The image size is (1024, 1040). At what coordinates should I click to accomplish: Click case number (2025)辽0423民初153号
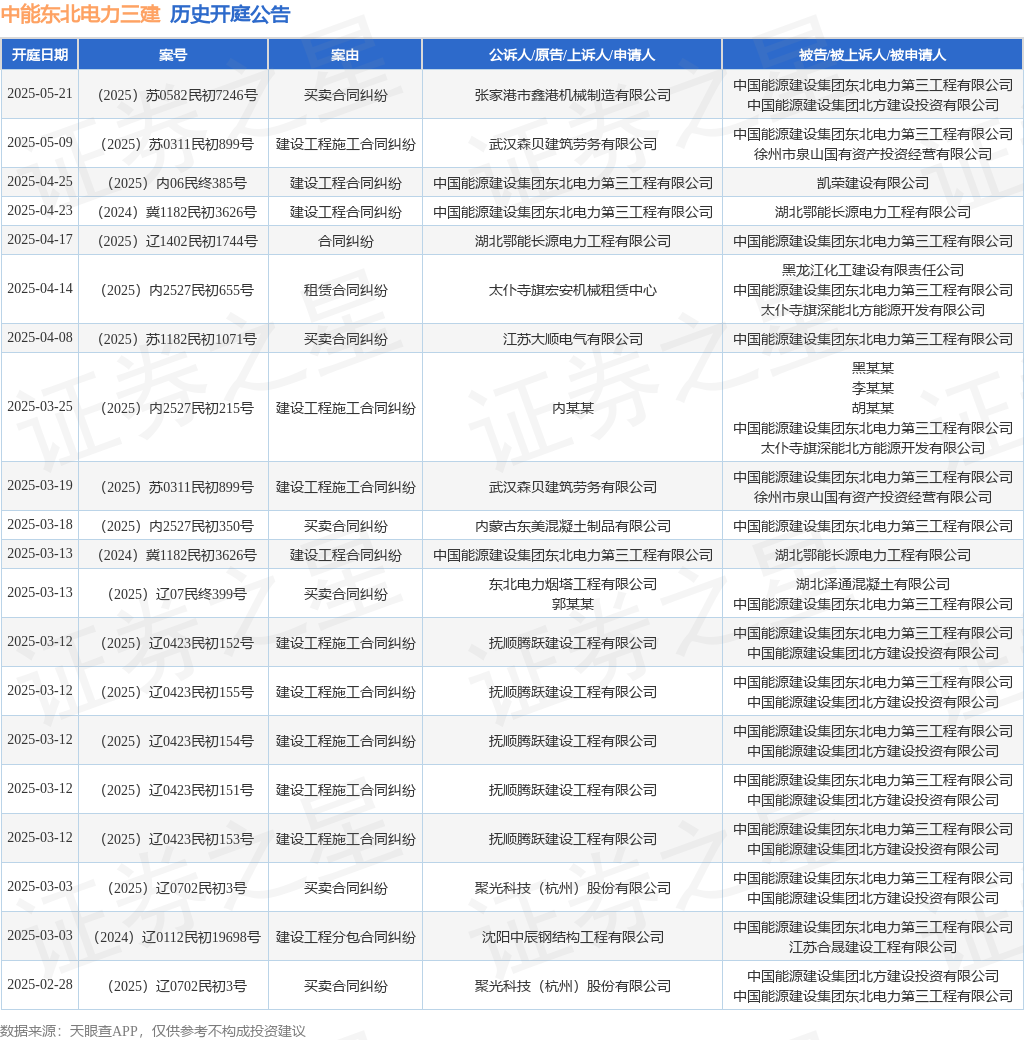(x=177, y=839)
